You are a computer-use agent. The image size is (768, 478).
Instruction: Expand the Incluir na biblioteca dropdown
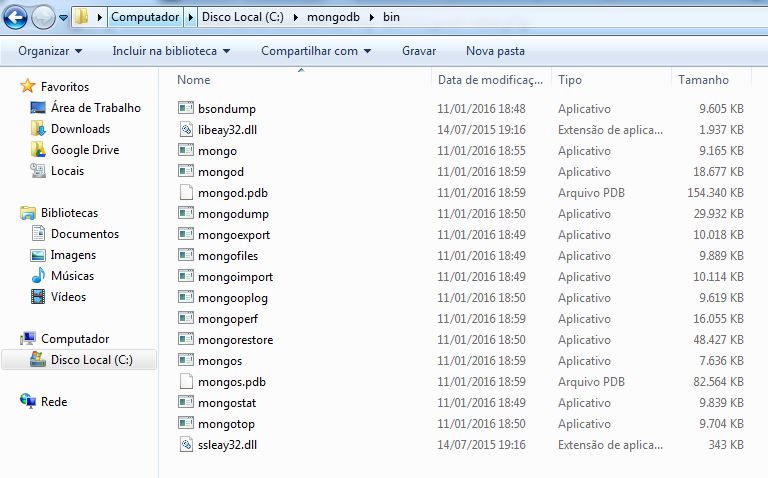click(171, 51)
